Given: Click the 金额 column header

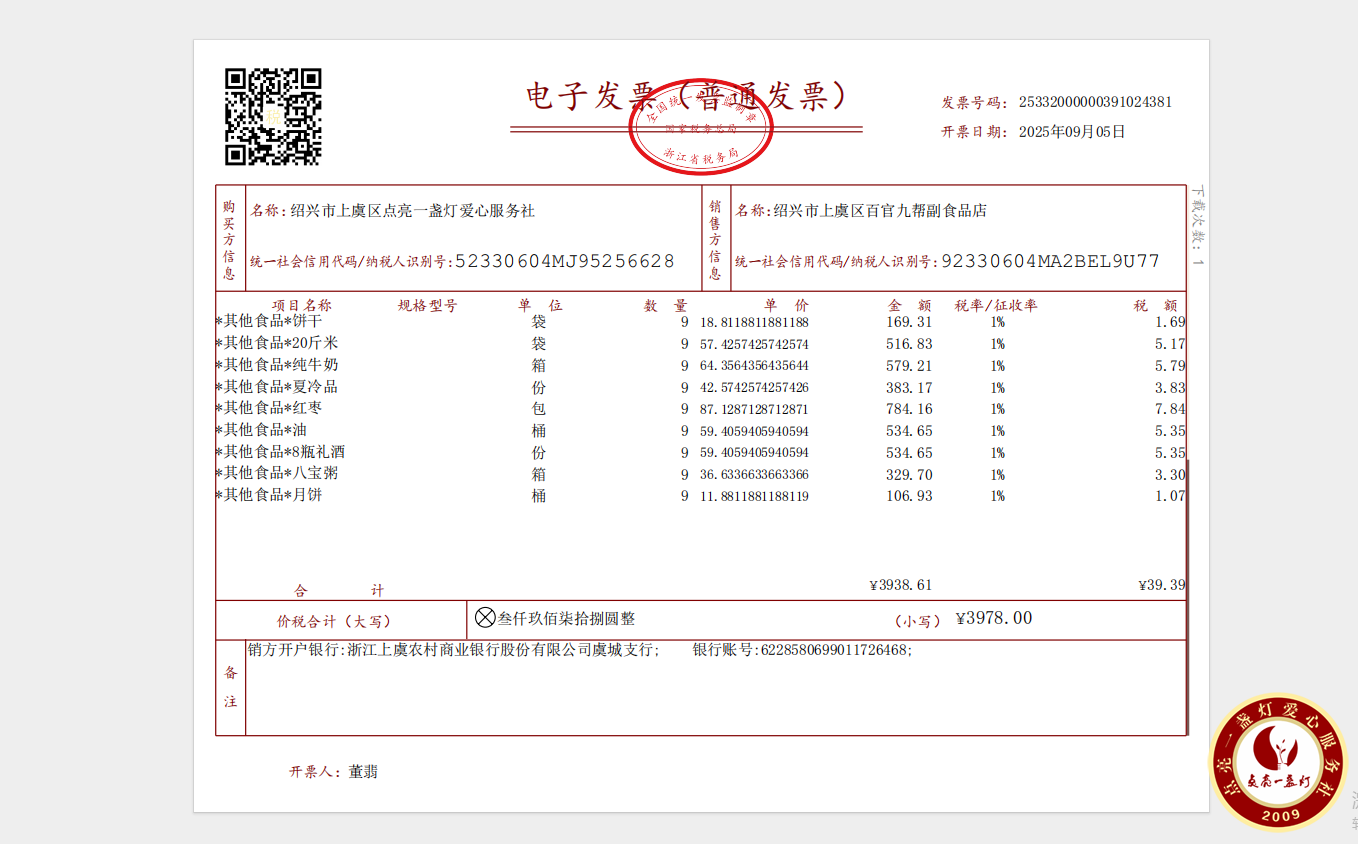Looking at the screenshot, I should click(x=911, y=305).
